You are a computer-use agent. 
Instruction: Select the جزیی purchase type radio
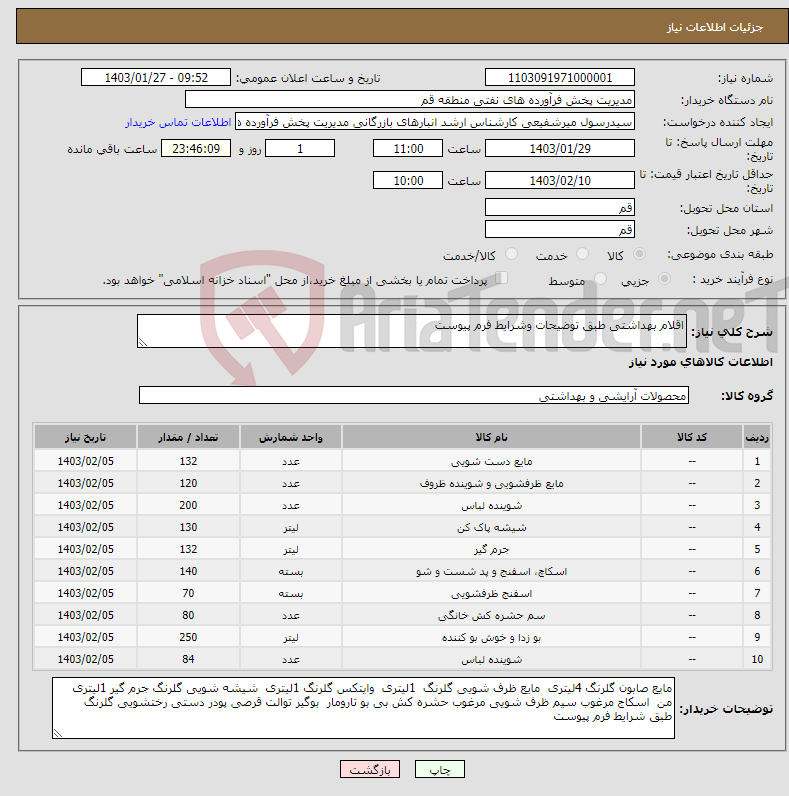pyautogui.click(x=664, y=279)
